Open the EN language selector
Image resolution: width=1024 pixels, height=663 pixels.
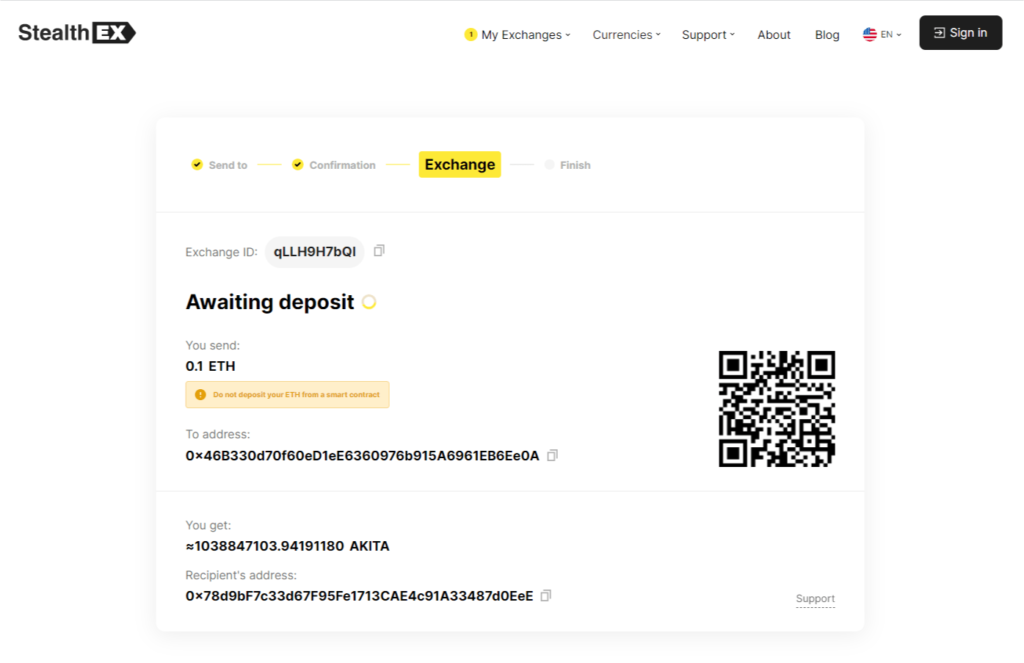pos(891,35)
